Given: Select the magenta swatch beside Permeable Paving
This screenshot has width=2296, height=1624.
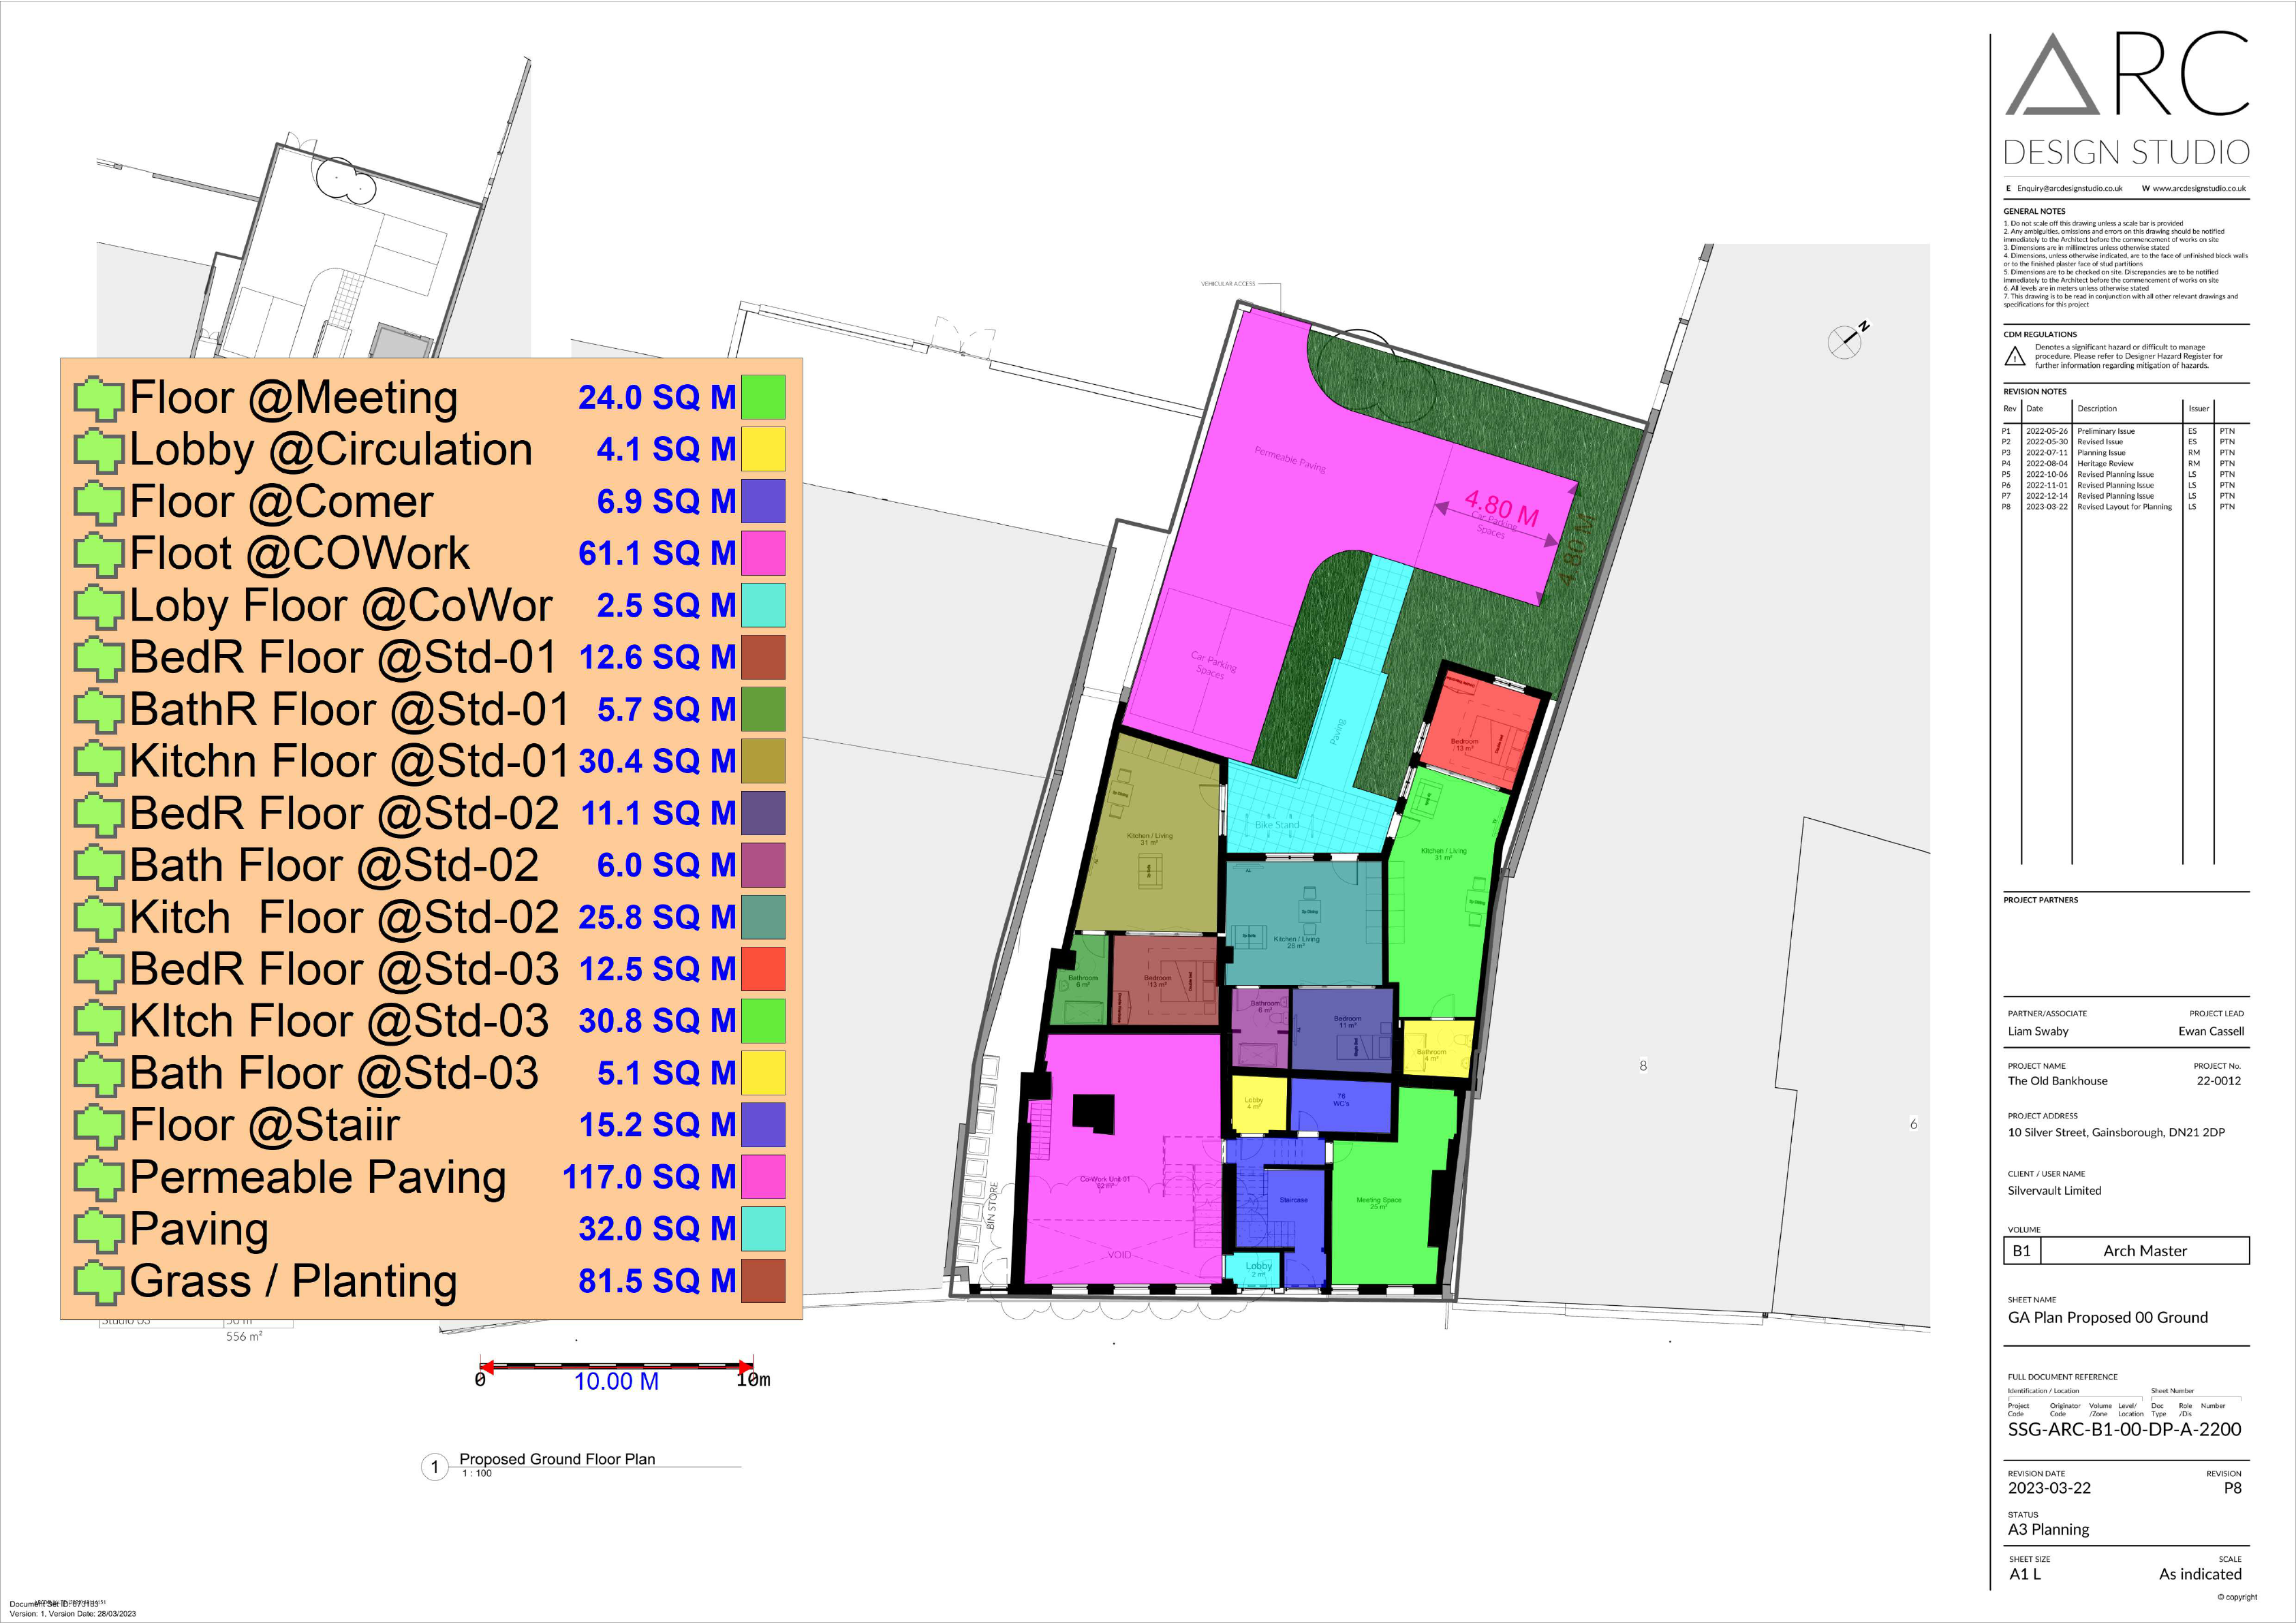Looking at the screenshot, I should point(765,1177).
